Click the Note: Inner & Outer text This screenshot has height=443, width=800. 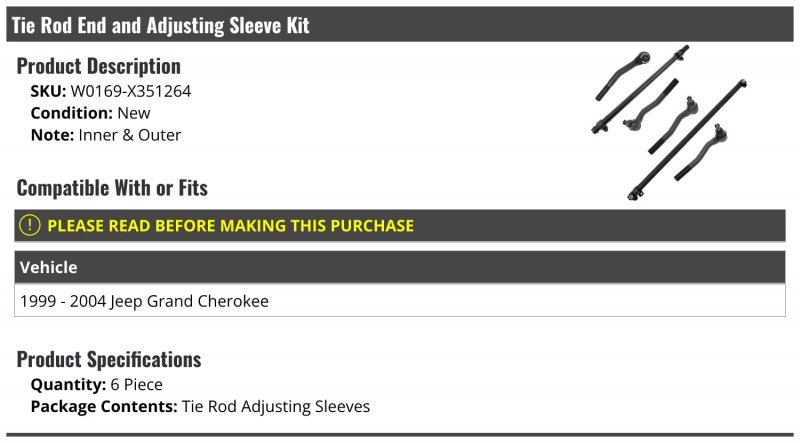tap(106, 135)
